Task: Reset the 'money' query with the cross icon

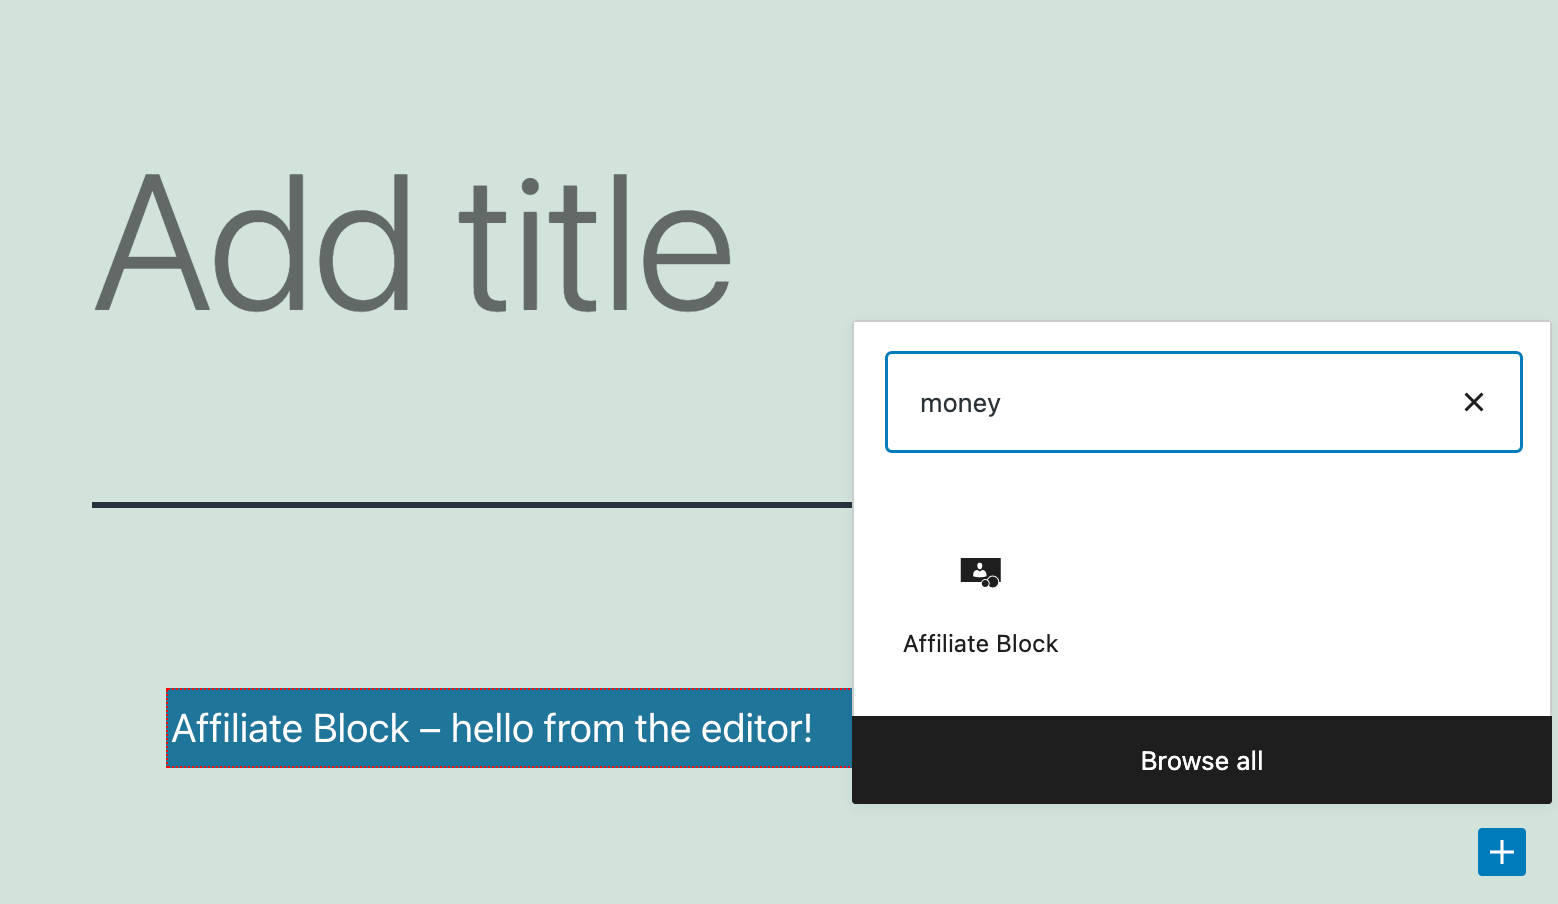Action: click(1473, 402)
